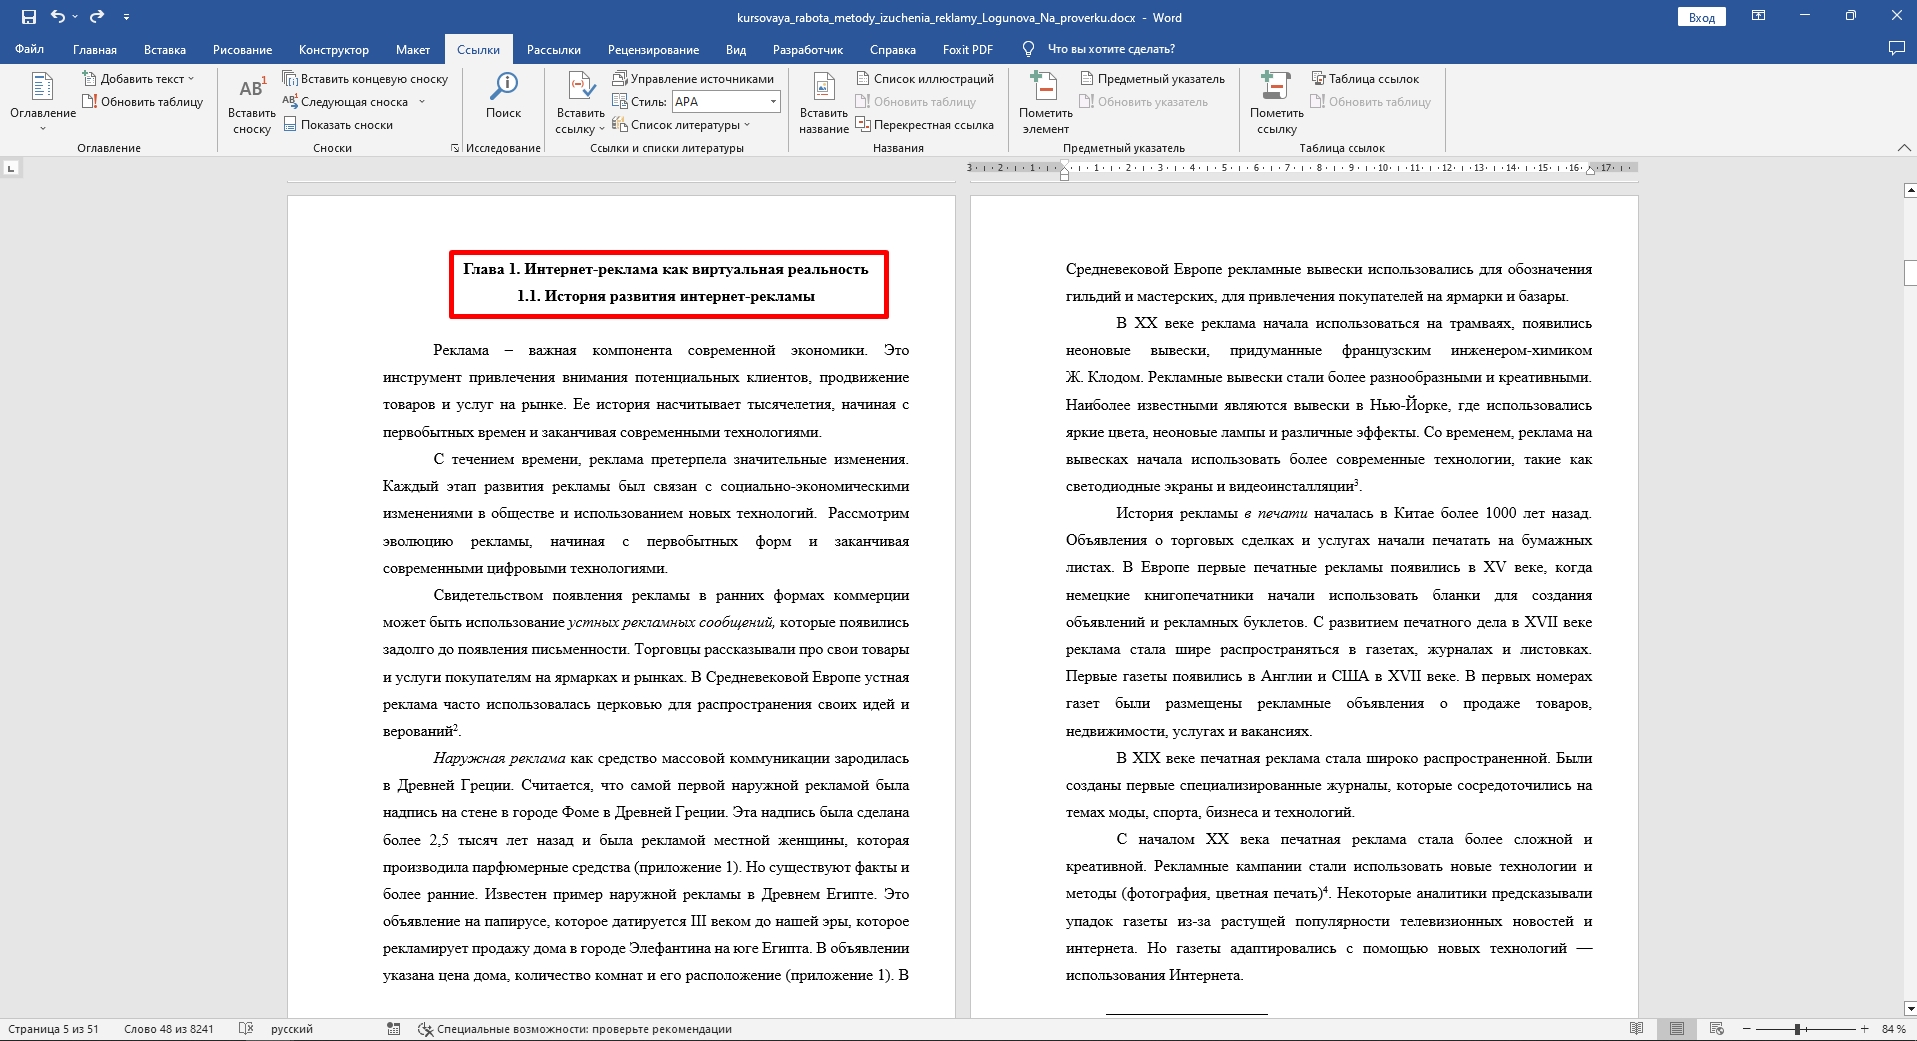
Task: Open the Сноски group dialog launcher
Action: point(455,148)
